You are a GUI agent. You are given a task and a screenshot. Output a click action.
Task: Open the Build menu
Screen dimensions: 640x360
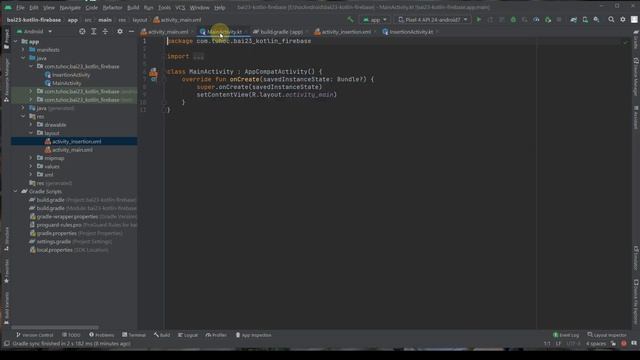coord(133,8)
